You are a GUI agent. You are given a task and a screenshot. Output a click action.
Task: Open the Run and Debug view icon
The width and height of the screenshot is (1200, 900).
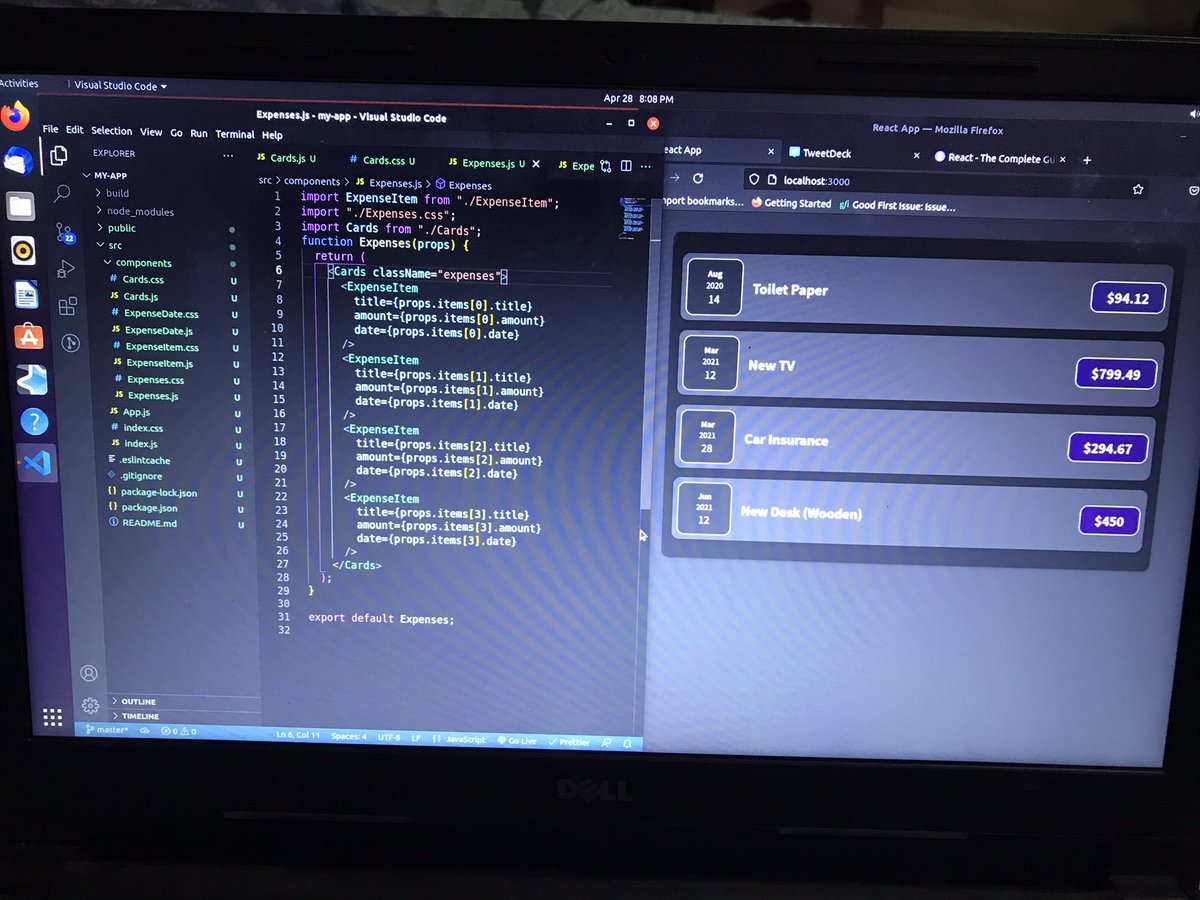coord(66,269)
